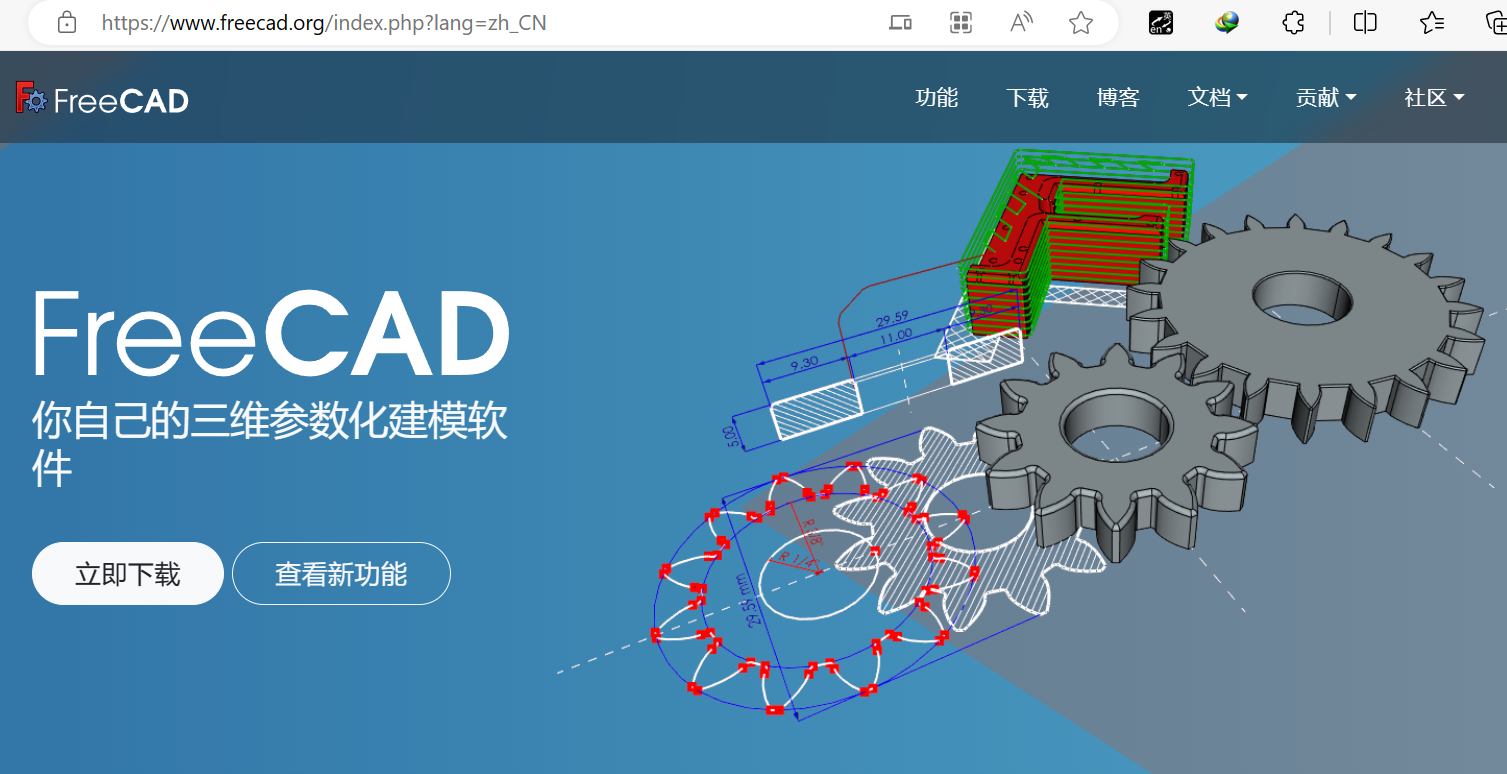
Task: Open the browser Extensions puzzle icon
Action: [1293, 22]
